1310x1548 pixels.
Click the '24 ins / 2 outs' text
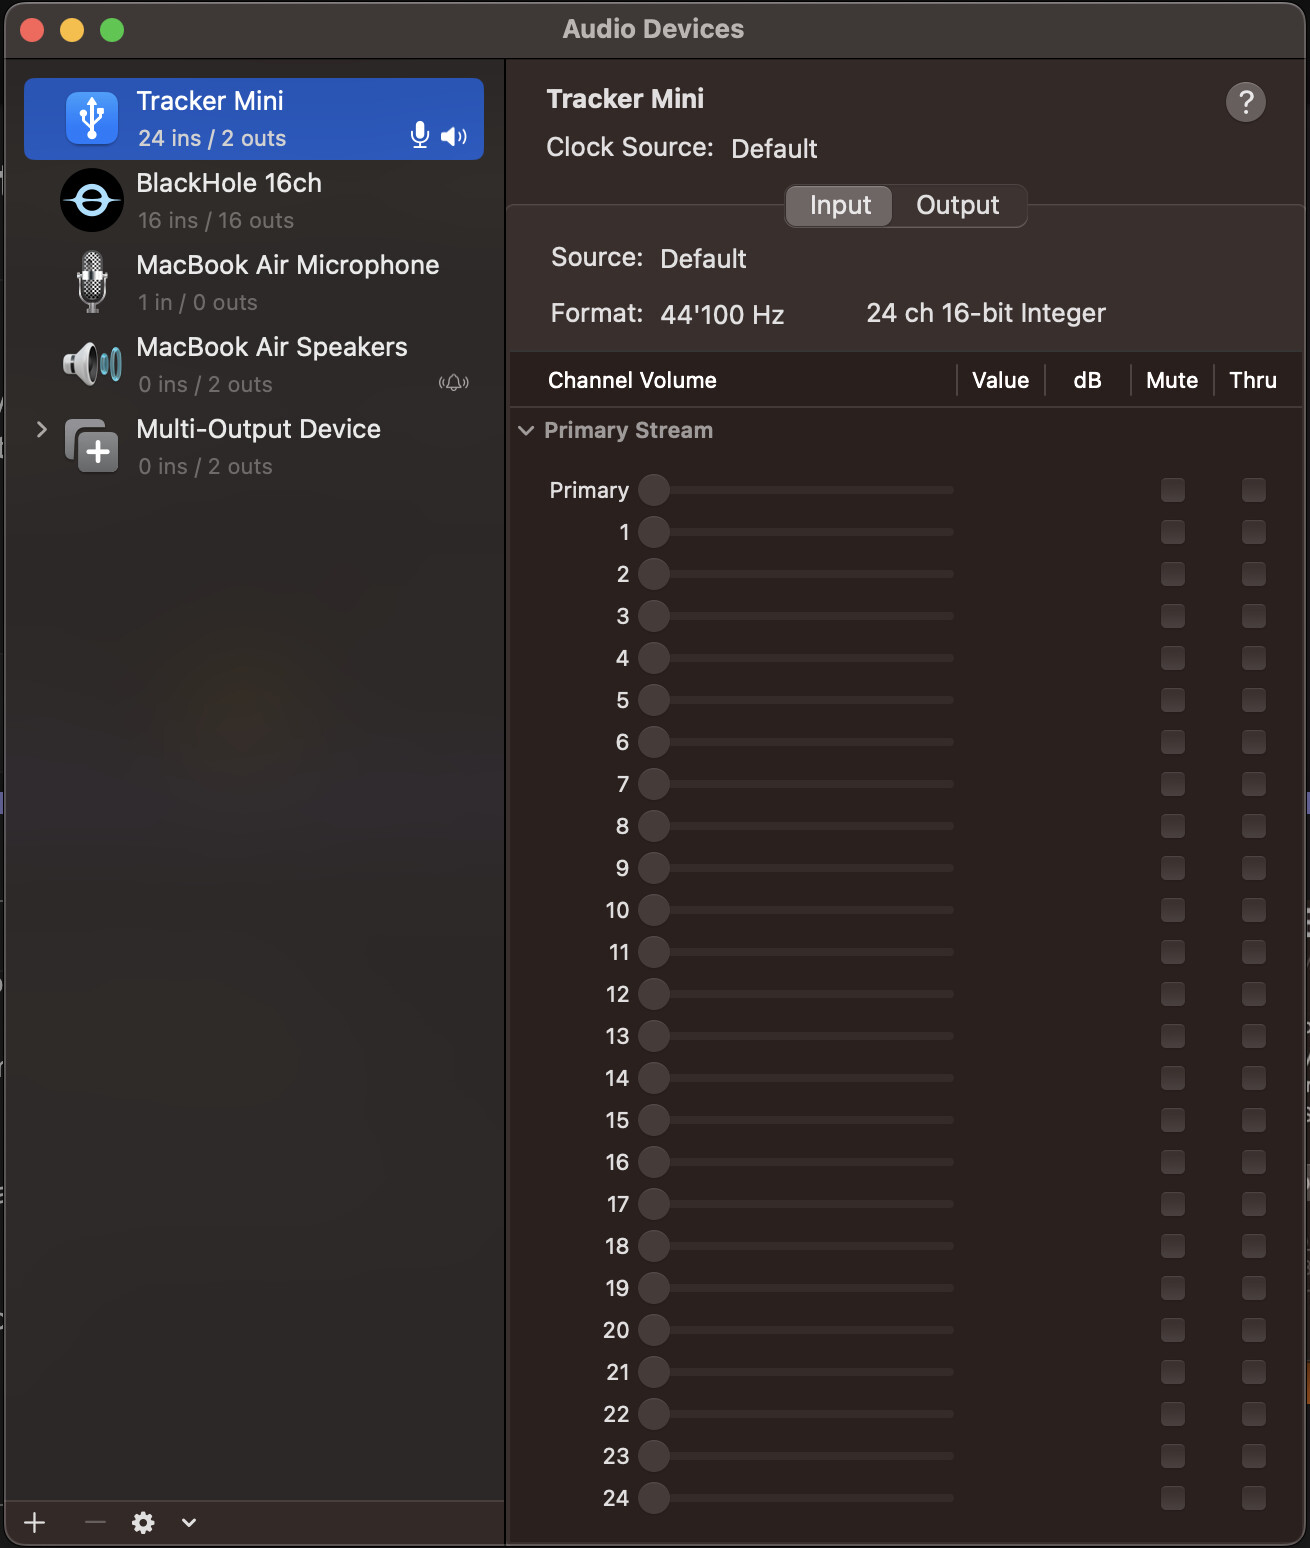click(212, 138)
